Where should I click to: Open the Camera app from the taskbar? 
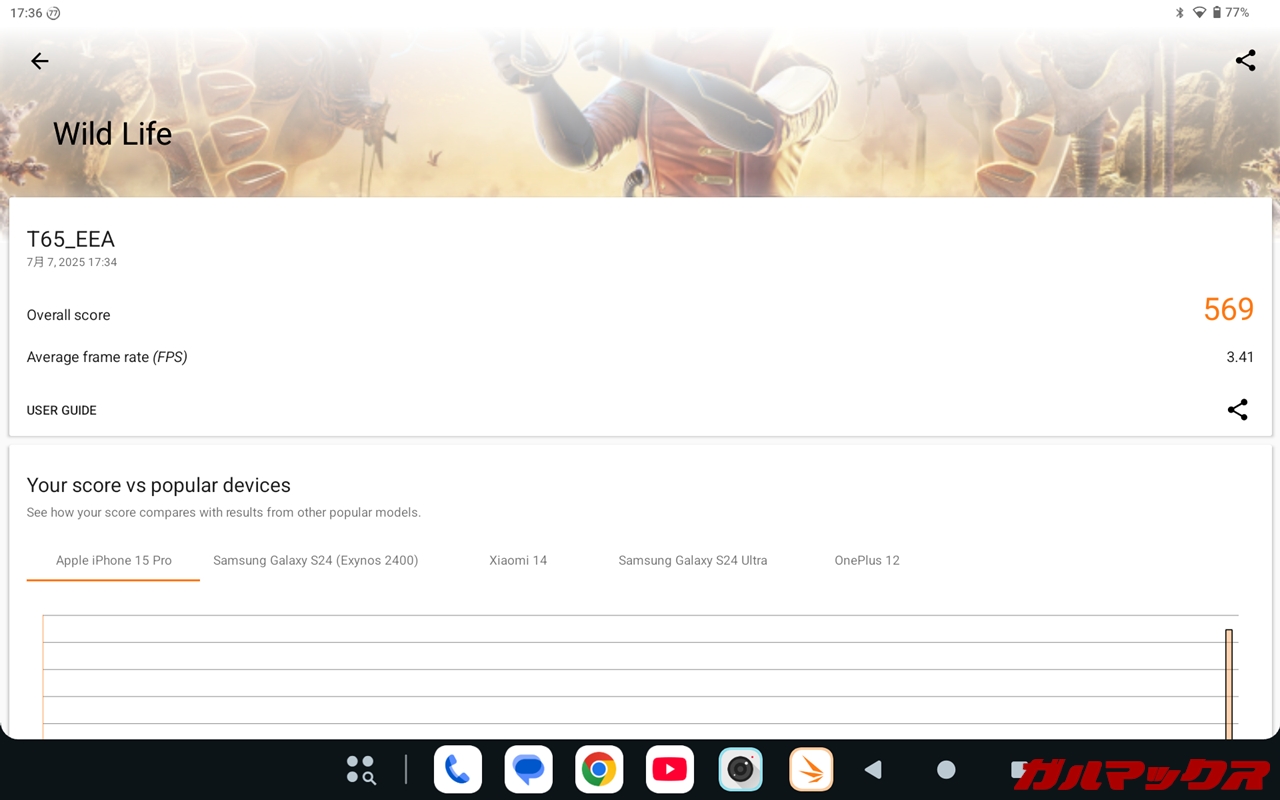tap(740, 770)
